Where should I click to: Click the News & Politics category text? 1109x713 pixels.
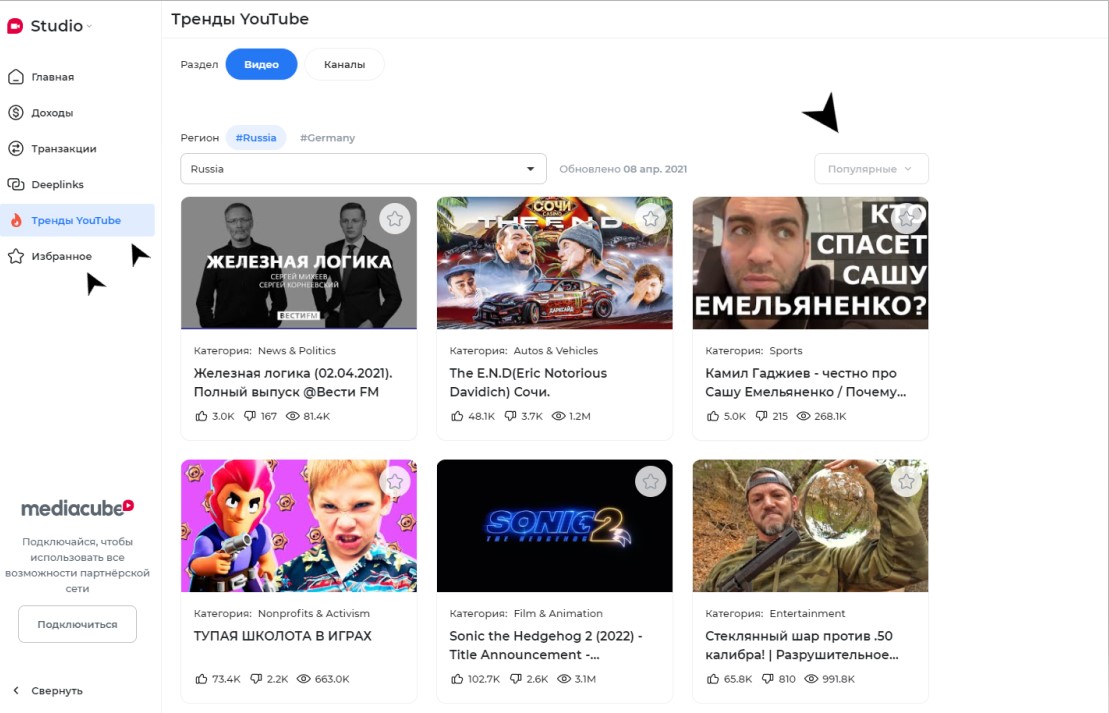pyautogui.click(x=297, y=351)
